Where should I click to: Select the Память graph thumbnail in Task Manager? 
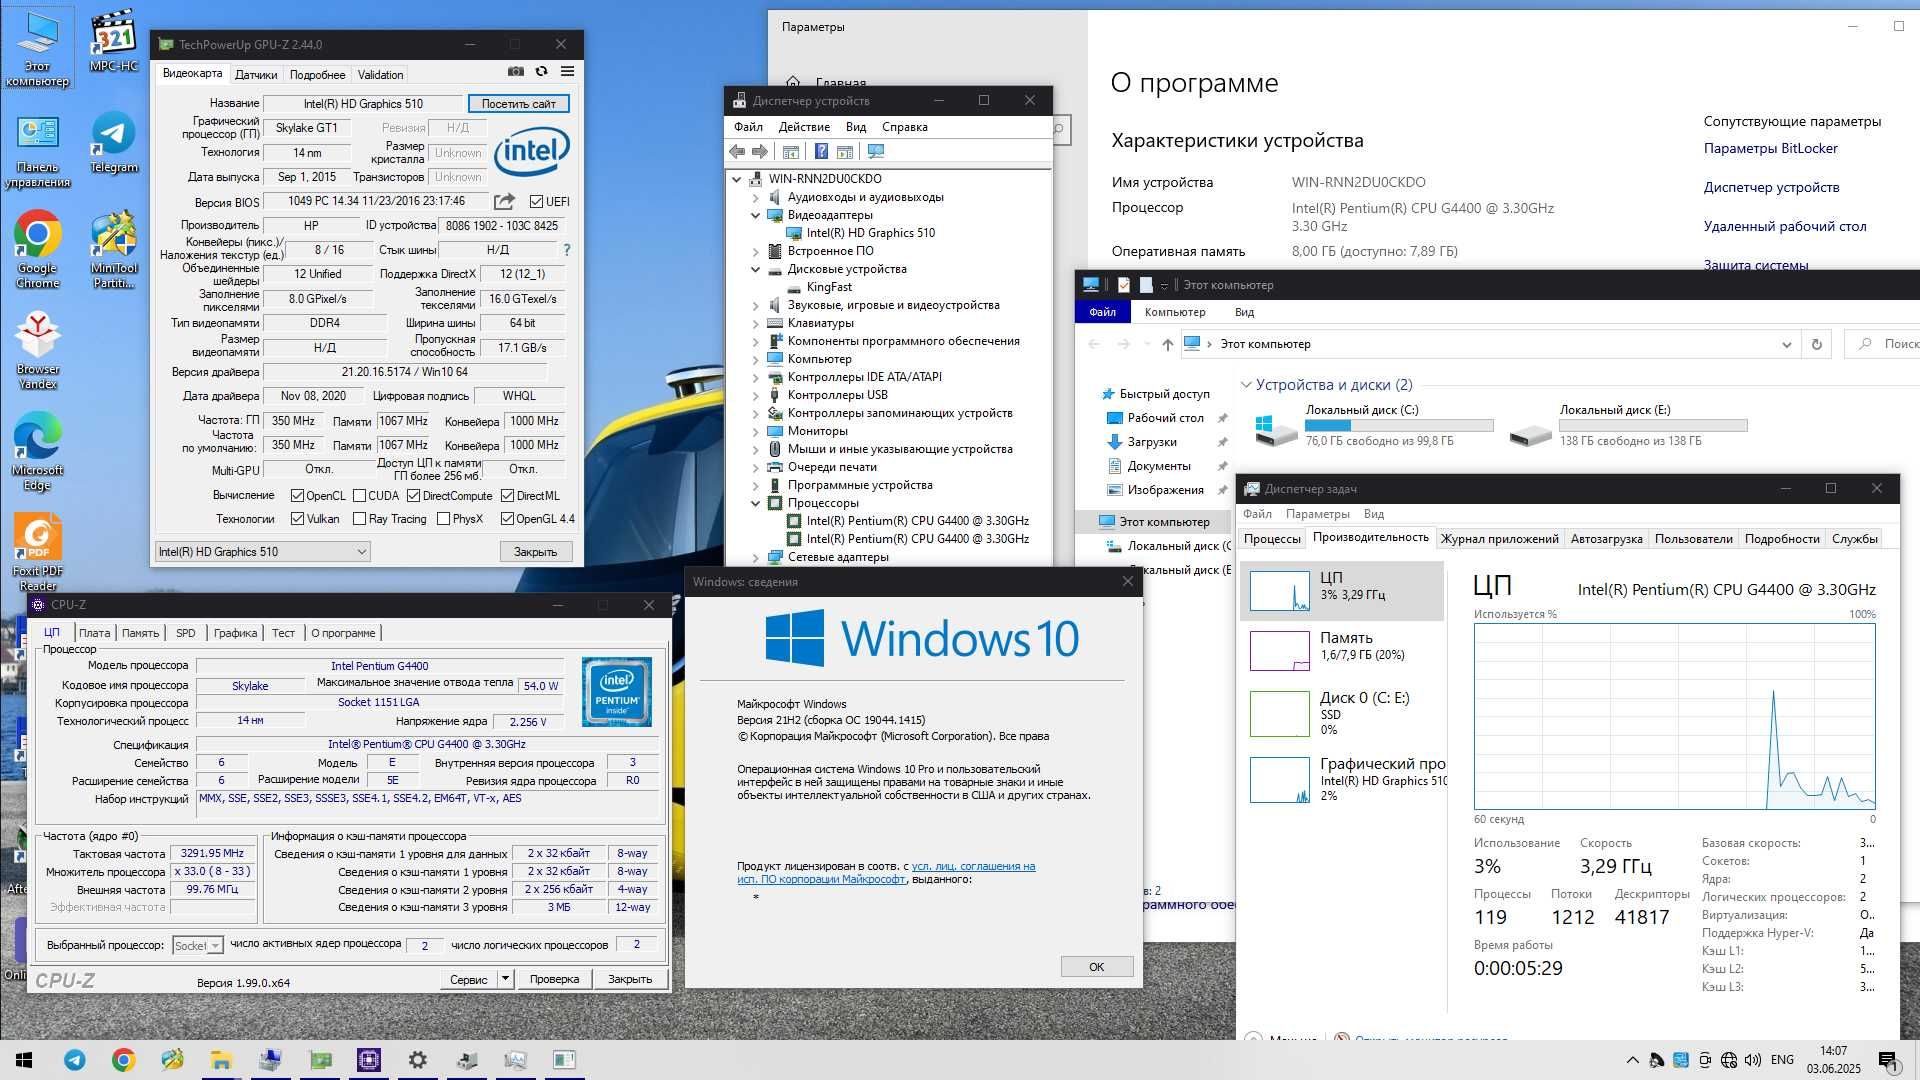click(x=1280, y=651)
